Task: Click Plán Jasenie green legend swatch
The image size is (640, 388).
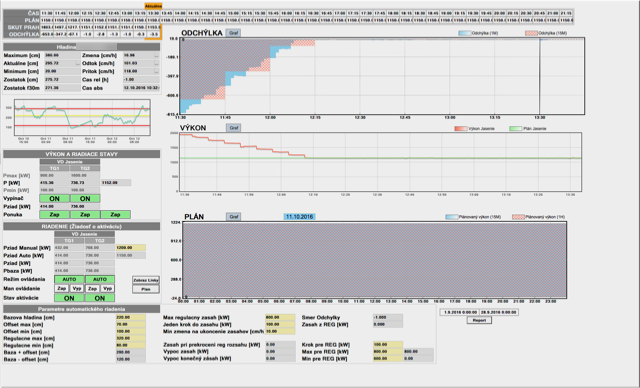Action: point(516,129)
